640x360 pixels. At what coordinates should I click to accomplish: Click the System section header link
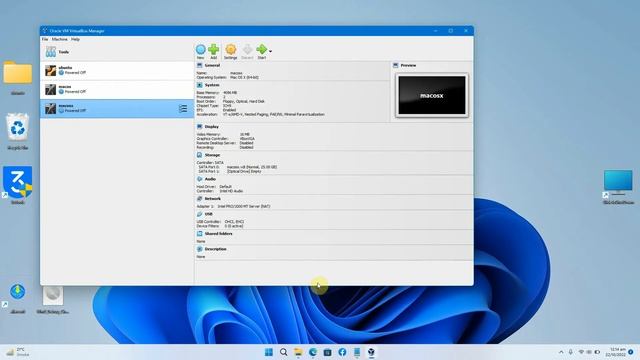[x=212, y=85]
